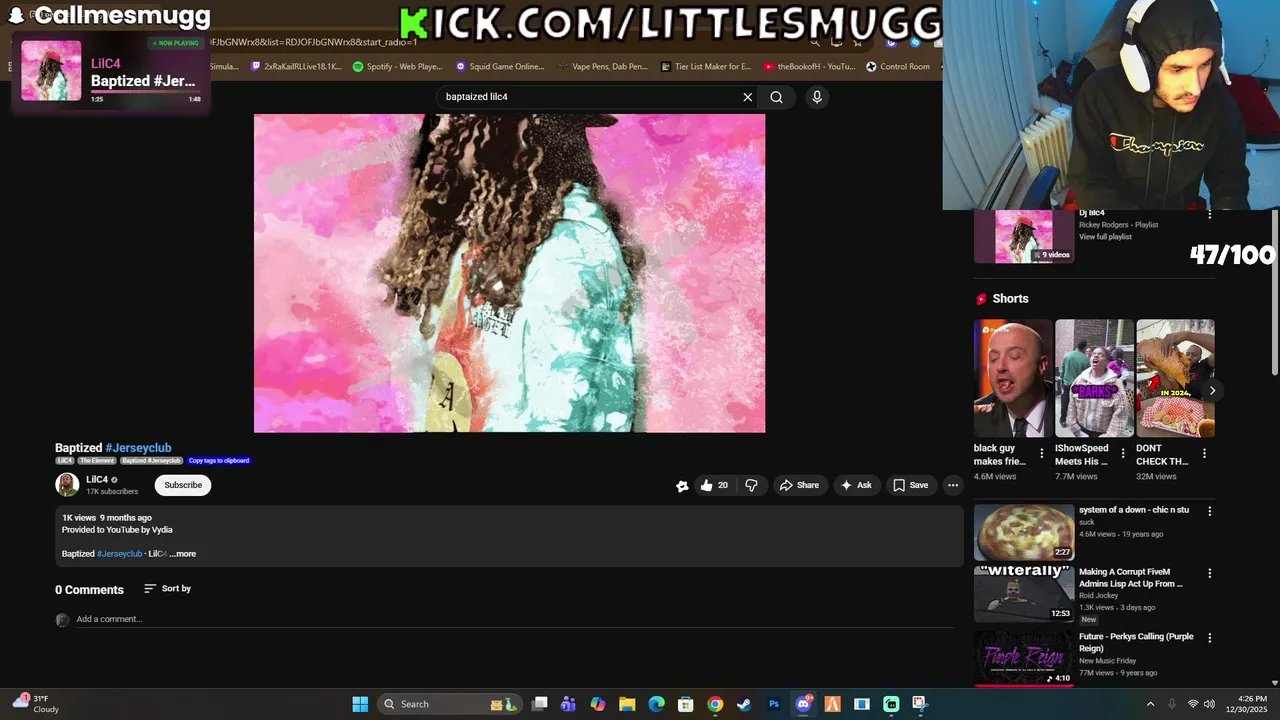Open the Snipping Tool on the taskbar
The height and width of the screenshot is (720, 1280).
coord(920,704)
